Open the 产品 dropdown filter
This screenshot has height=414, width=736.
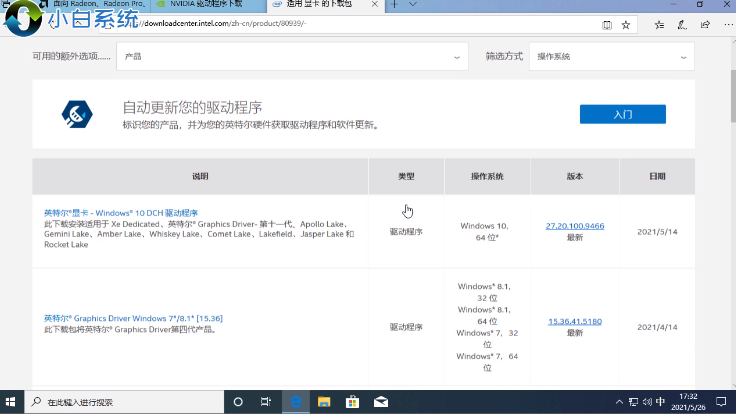(x=291, y=57)
